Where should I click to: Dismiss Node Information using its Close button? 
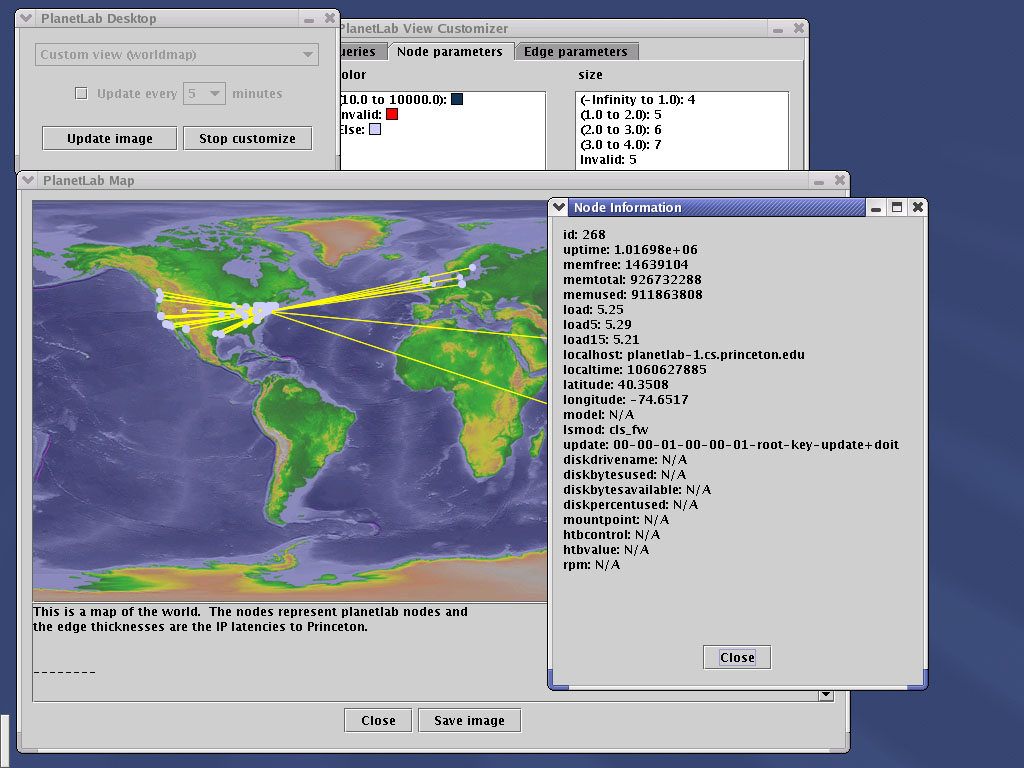tap(737, 657)
